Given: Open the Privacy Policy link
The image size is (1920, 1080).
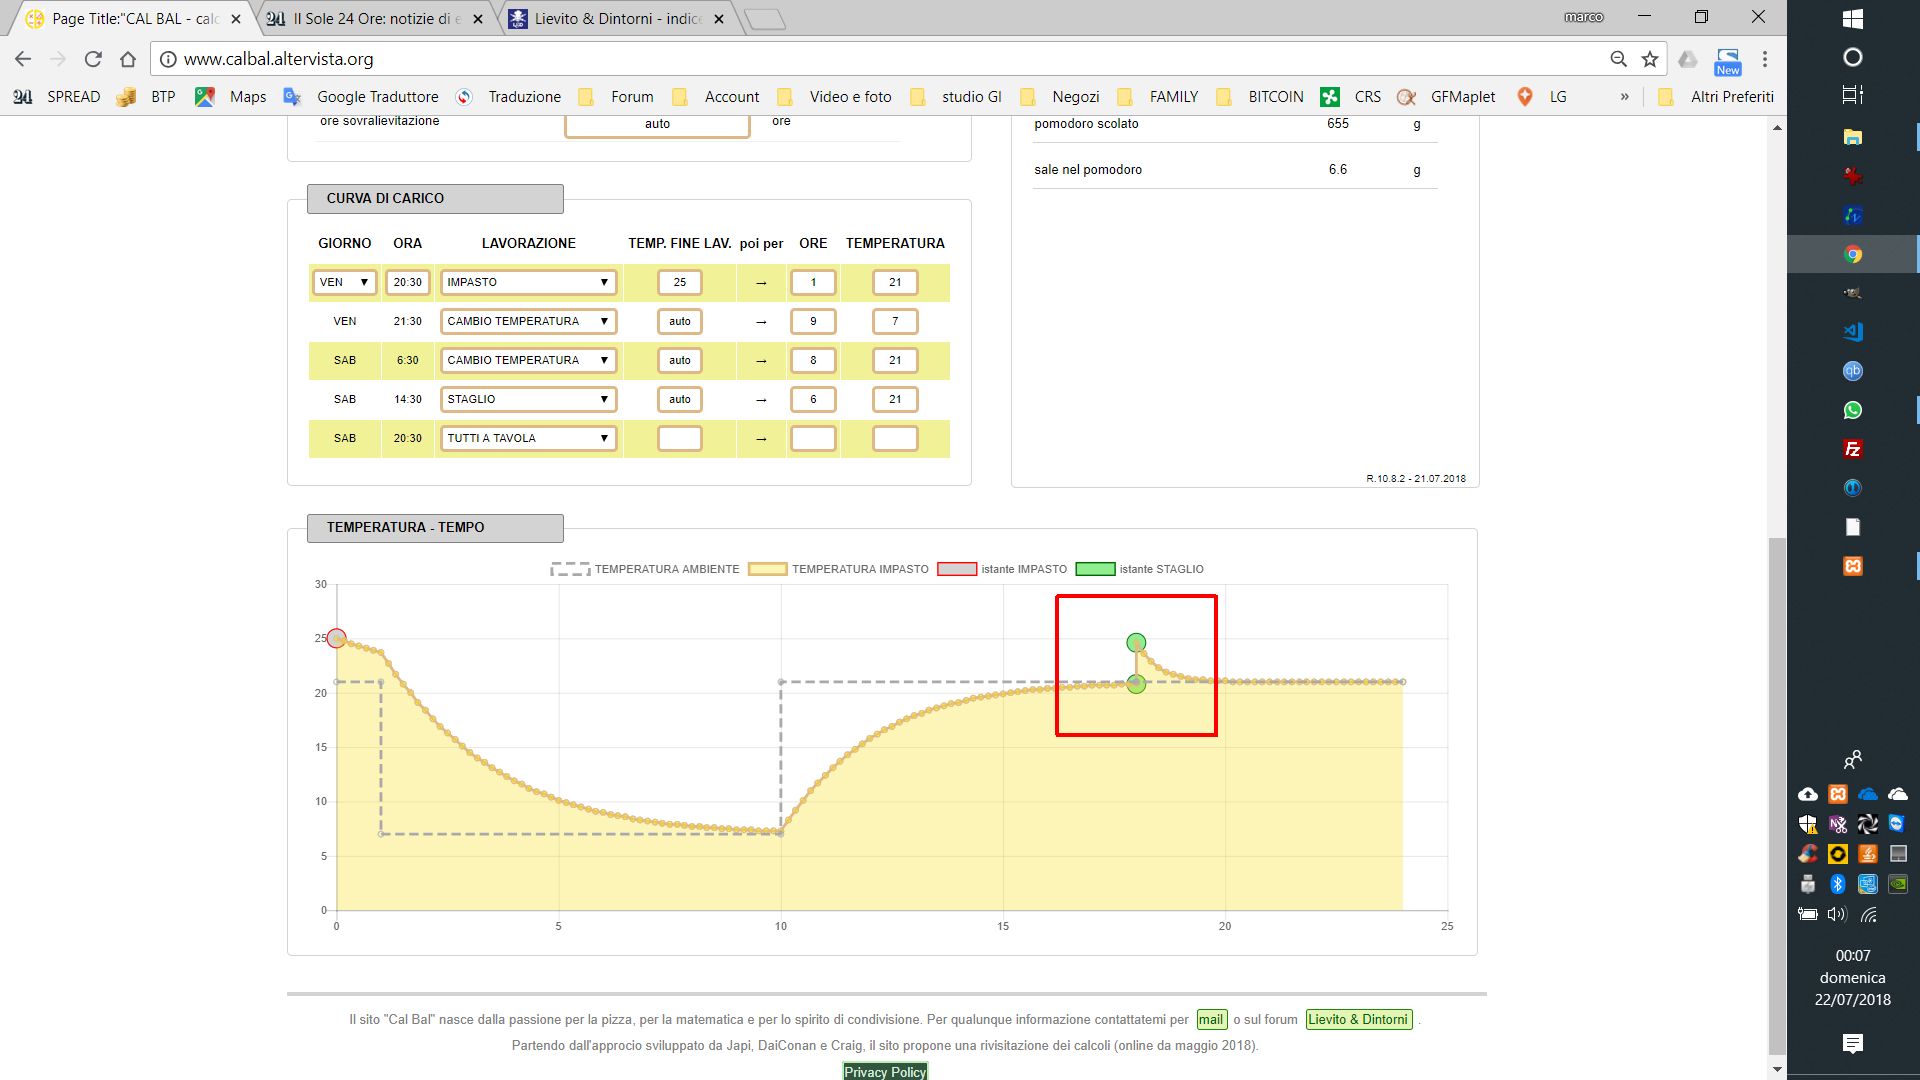Looking at the screenshot, I should click(x=885, y=1072).
